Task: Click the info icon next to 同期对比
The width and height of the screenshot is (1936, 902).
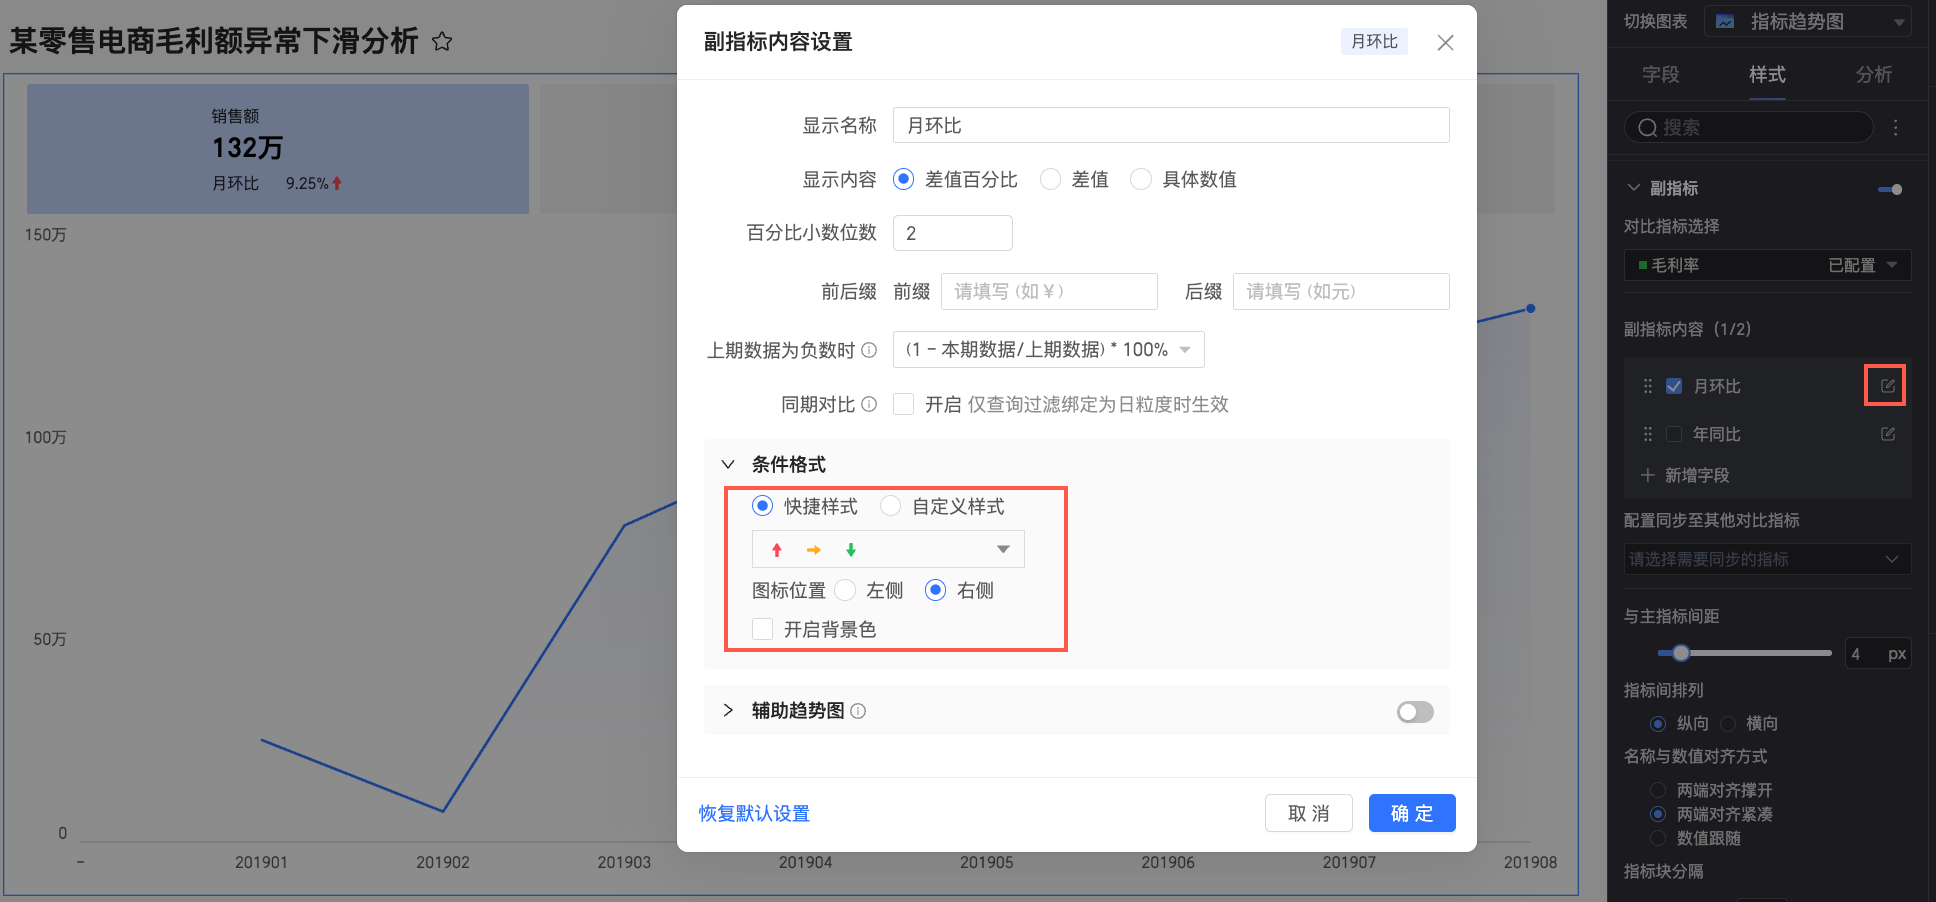Action: [869, 404]
